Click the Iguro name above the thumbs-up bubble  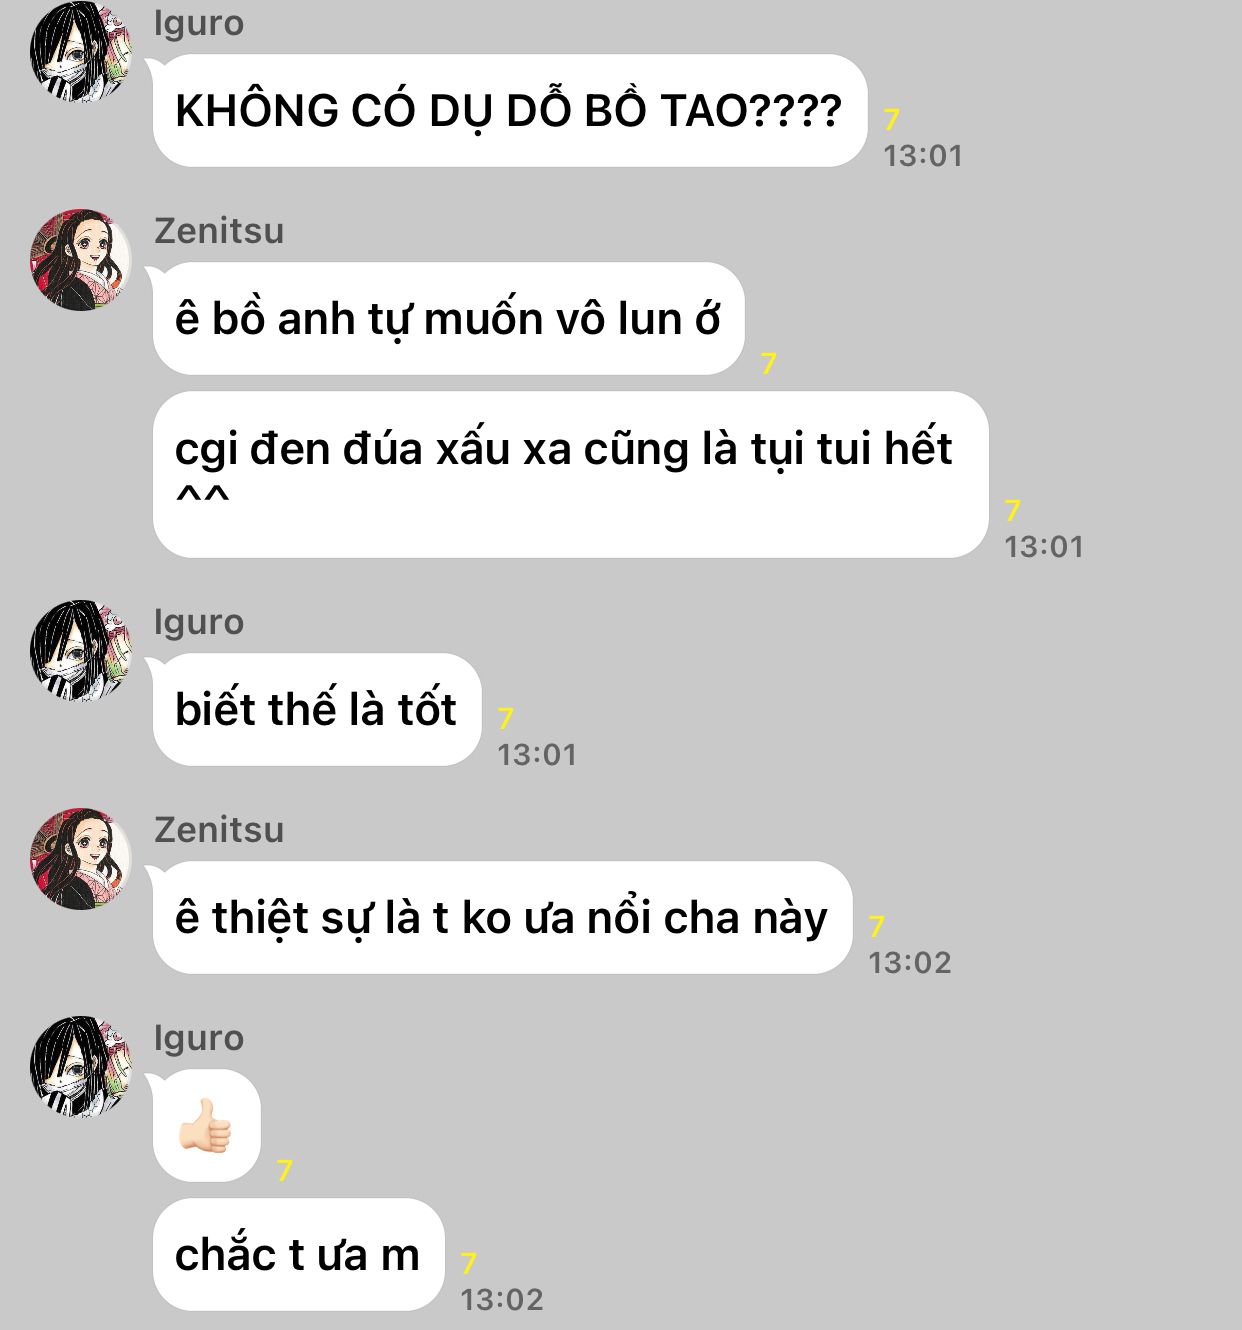(x=199, y=1038)
